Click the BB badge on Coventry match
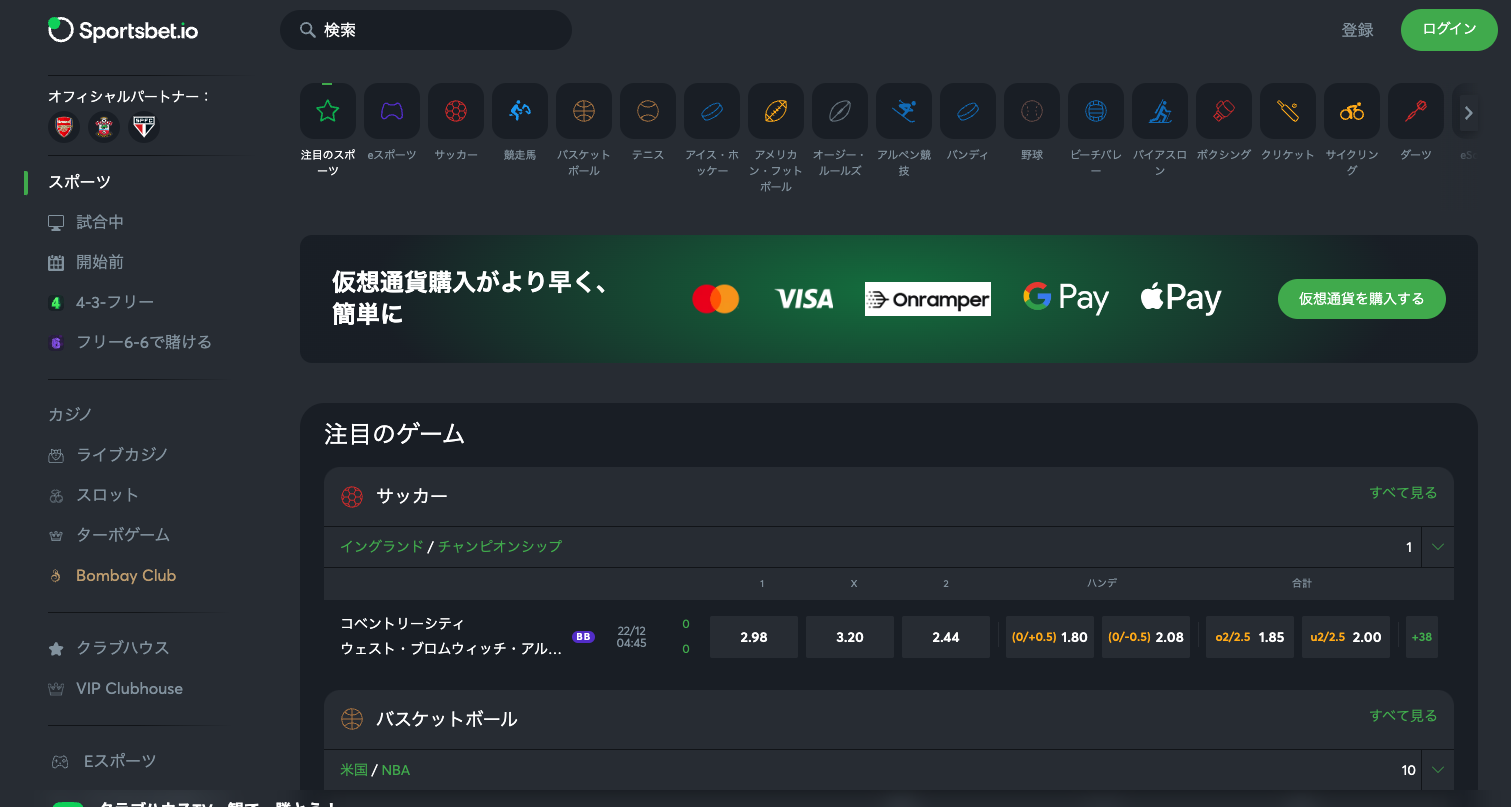 [583, 636]
